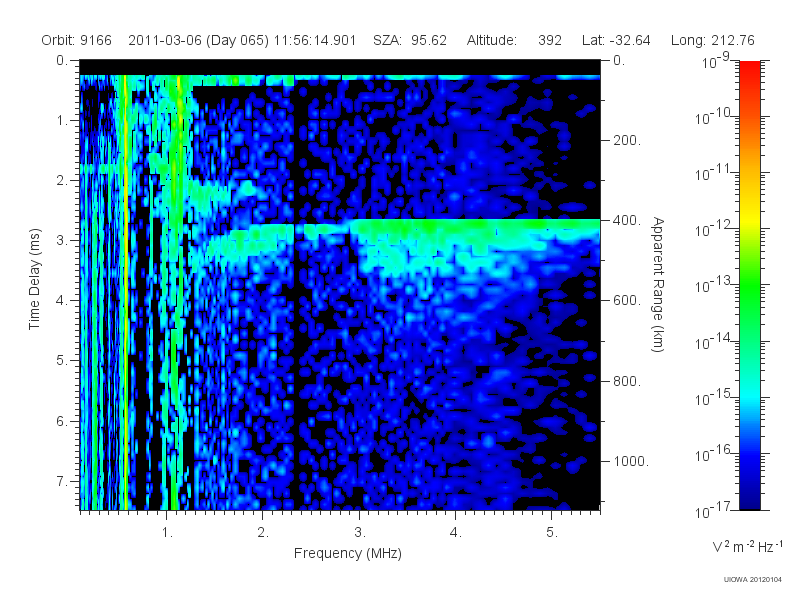Click the red top of the color bar
Image resolution: width=800 pixels, height=600 pixels.
[750, 69]
